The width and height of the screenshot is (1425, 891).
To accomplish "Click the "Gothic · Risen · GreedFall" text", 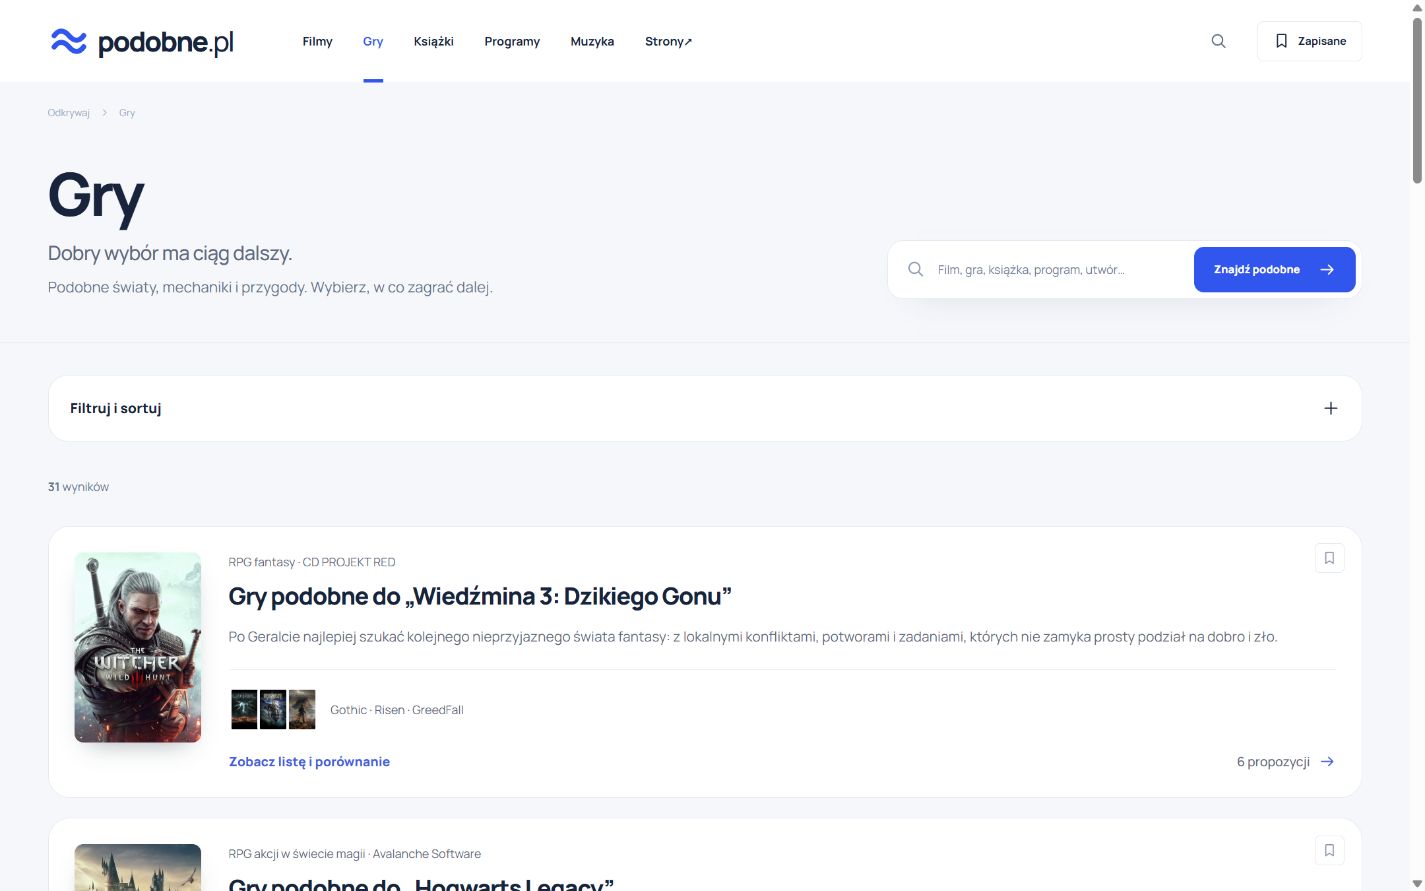I will [x=397, y=710].
